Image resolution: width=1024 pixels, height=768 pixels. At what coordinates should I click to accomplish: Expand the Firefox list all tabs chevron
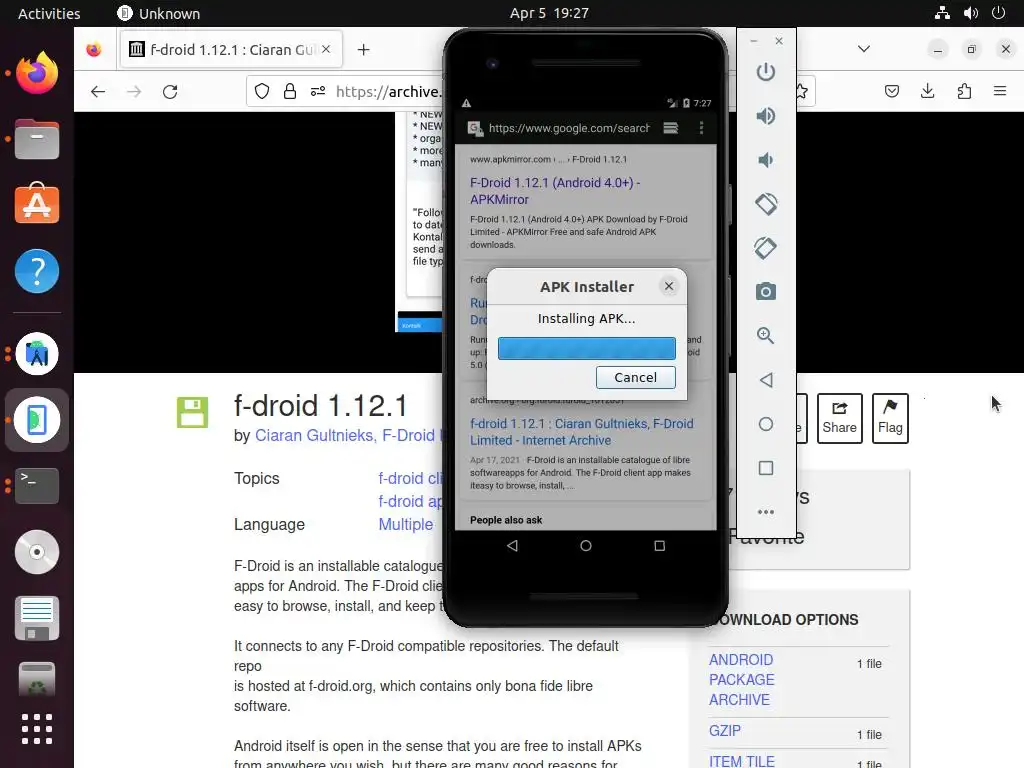[x=864, y=49]
